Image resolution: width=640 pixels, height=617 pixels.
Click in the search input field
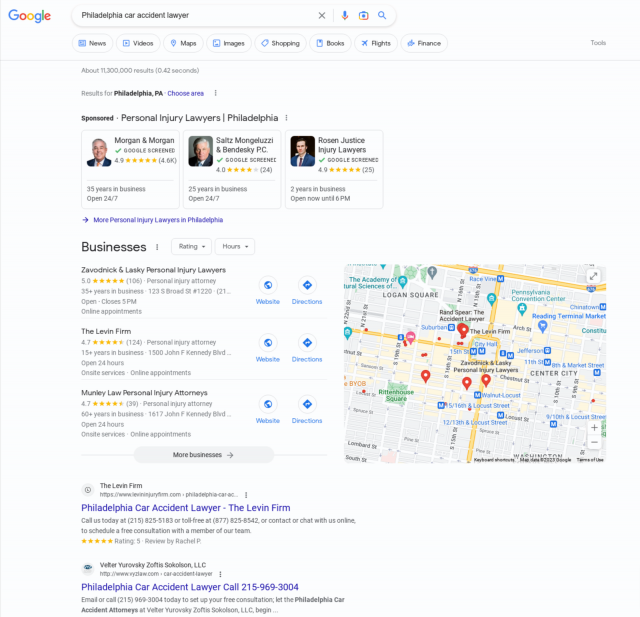(196, 16)
